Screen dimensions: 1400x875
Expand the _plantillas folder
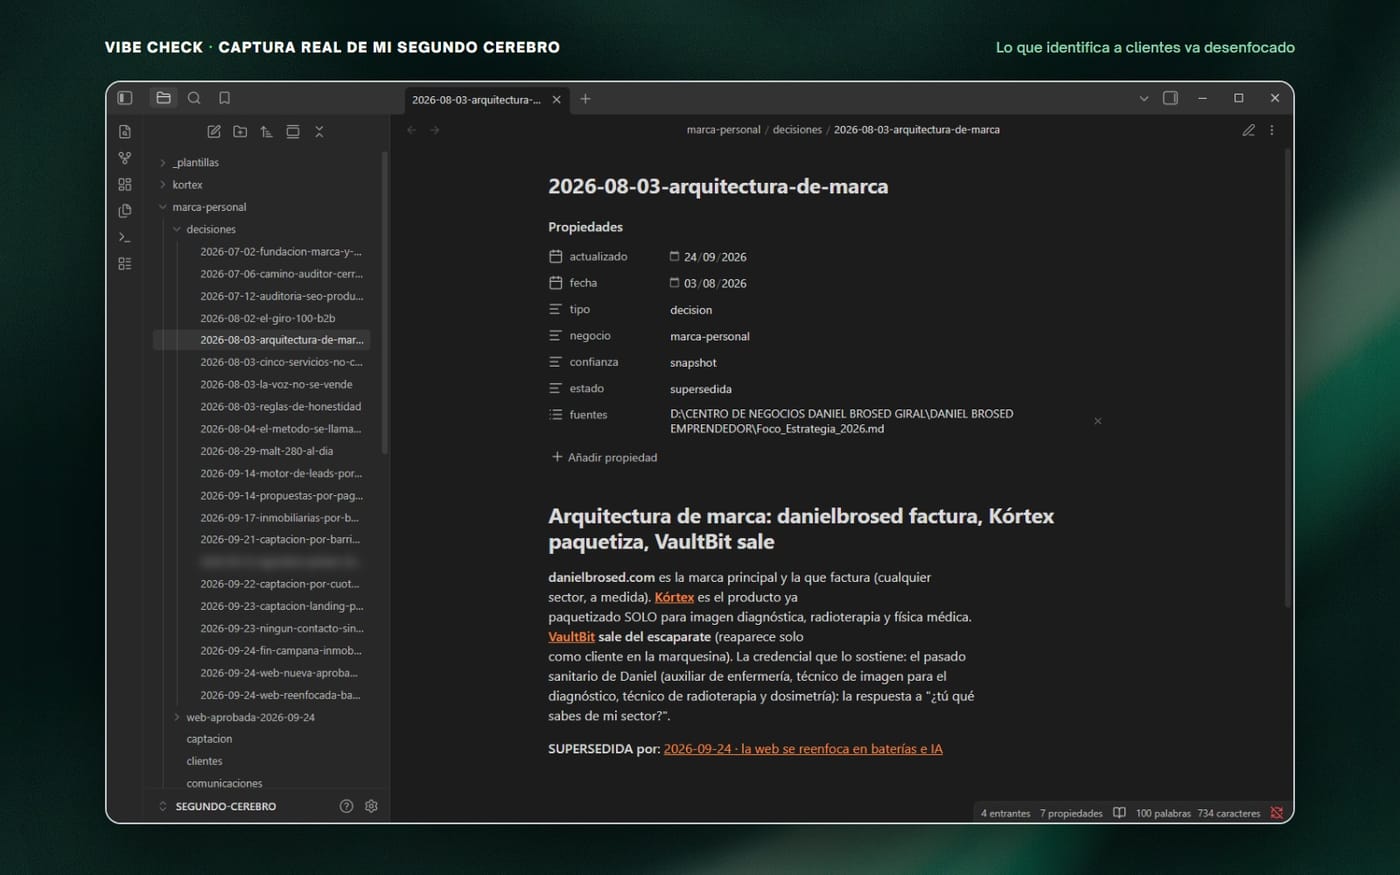pos(162,163)
